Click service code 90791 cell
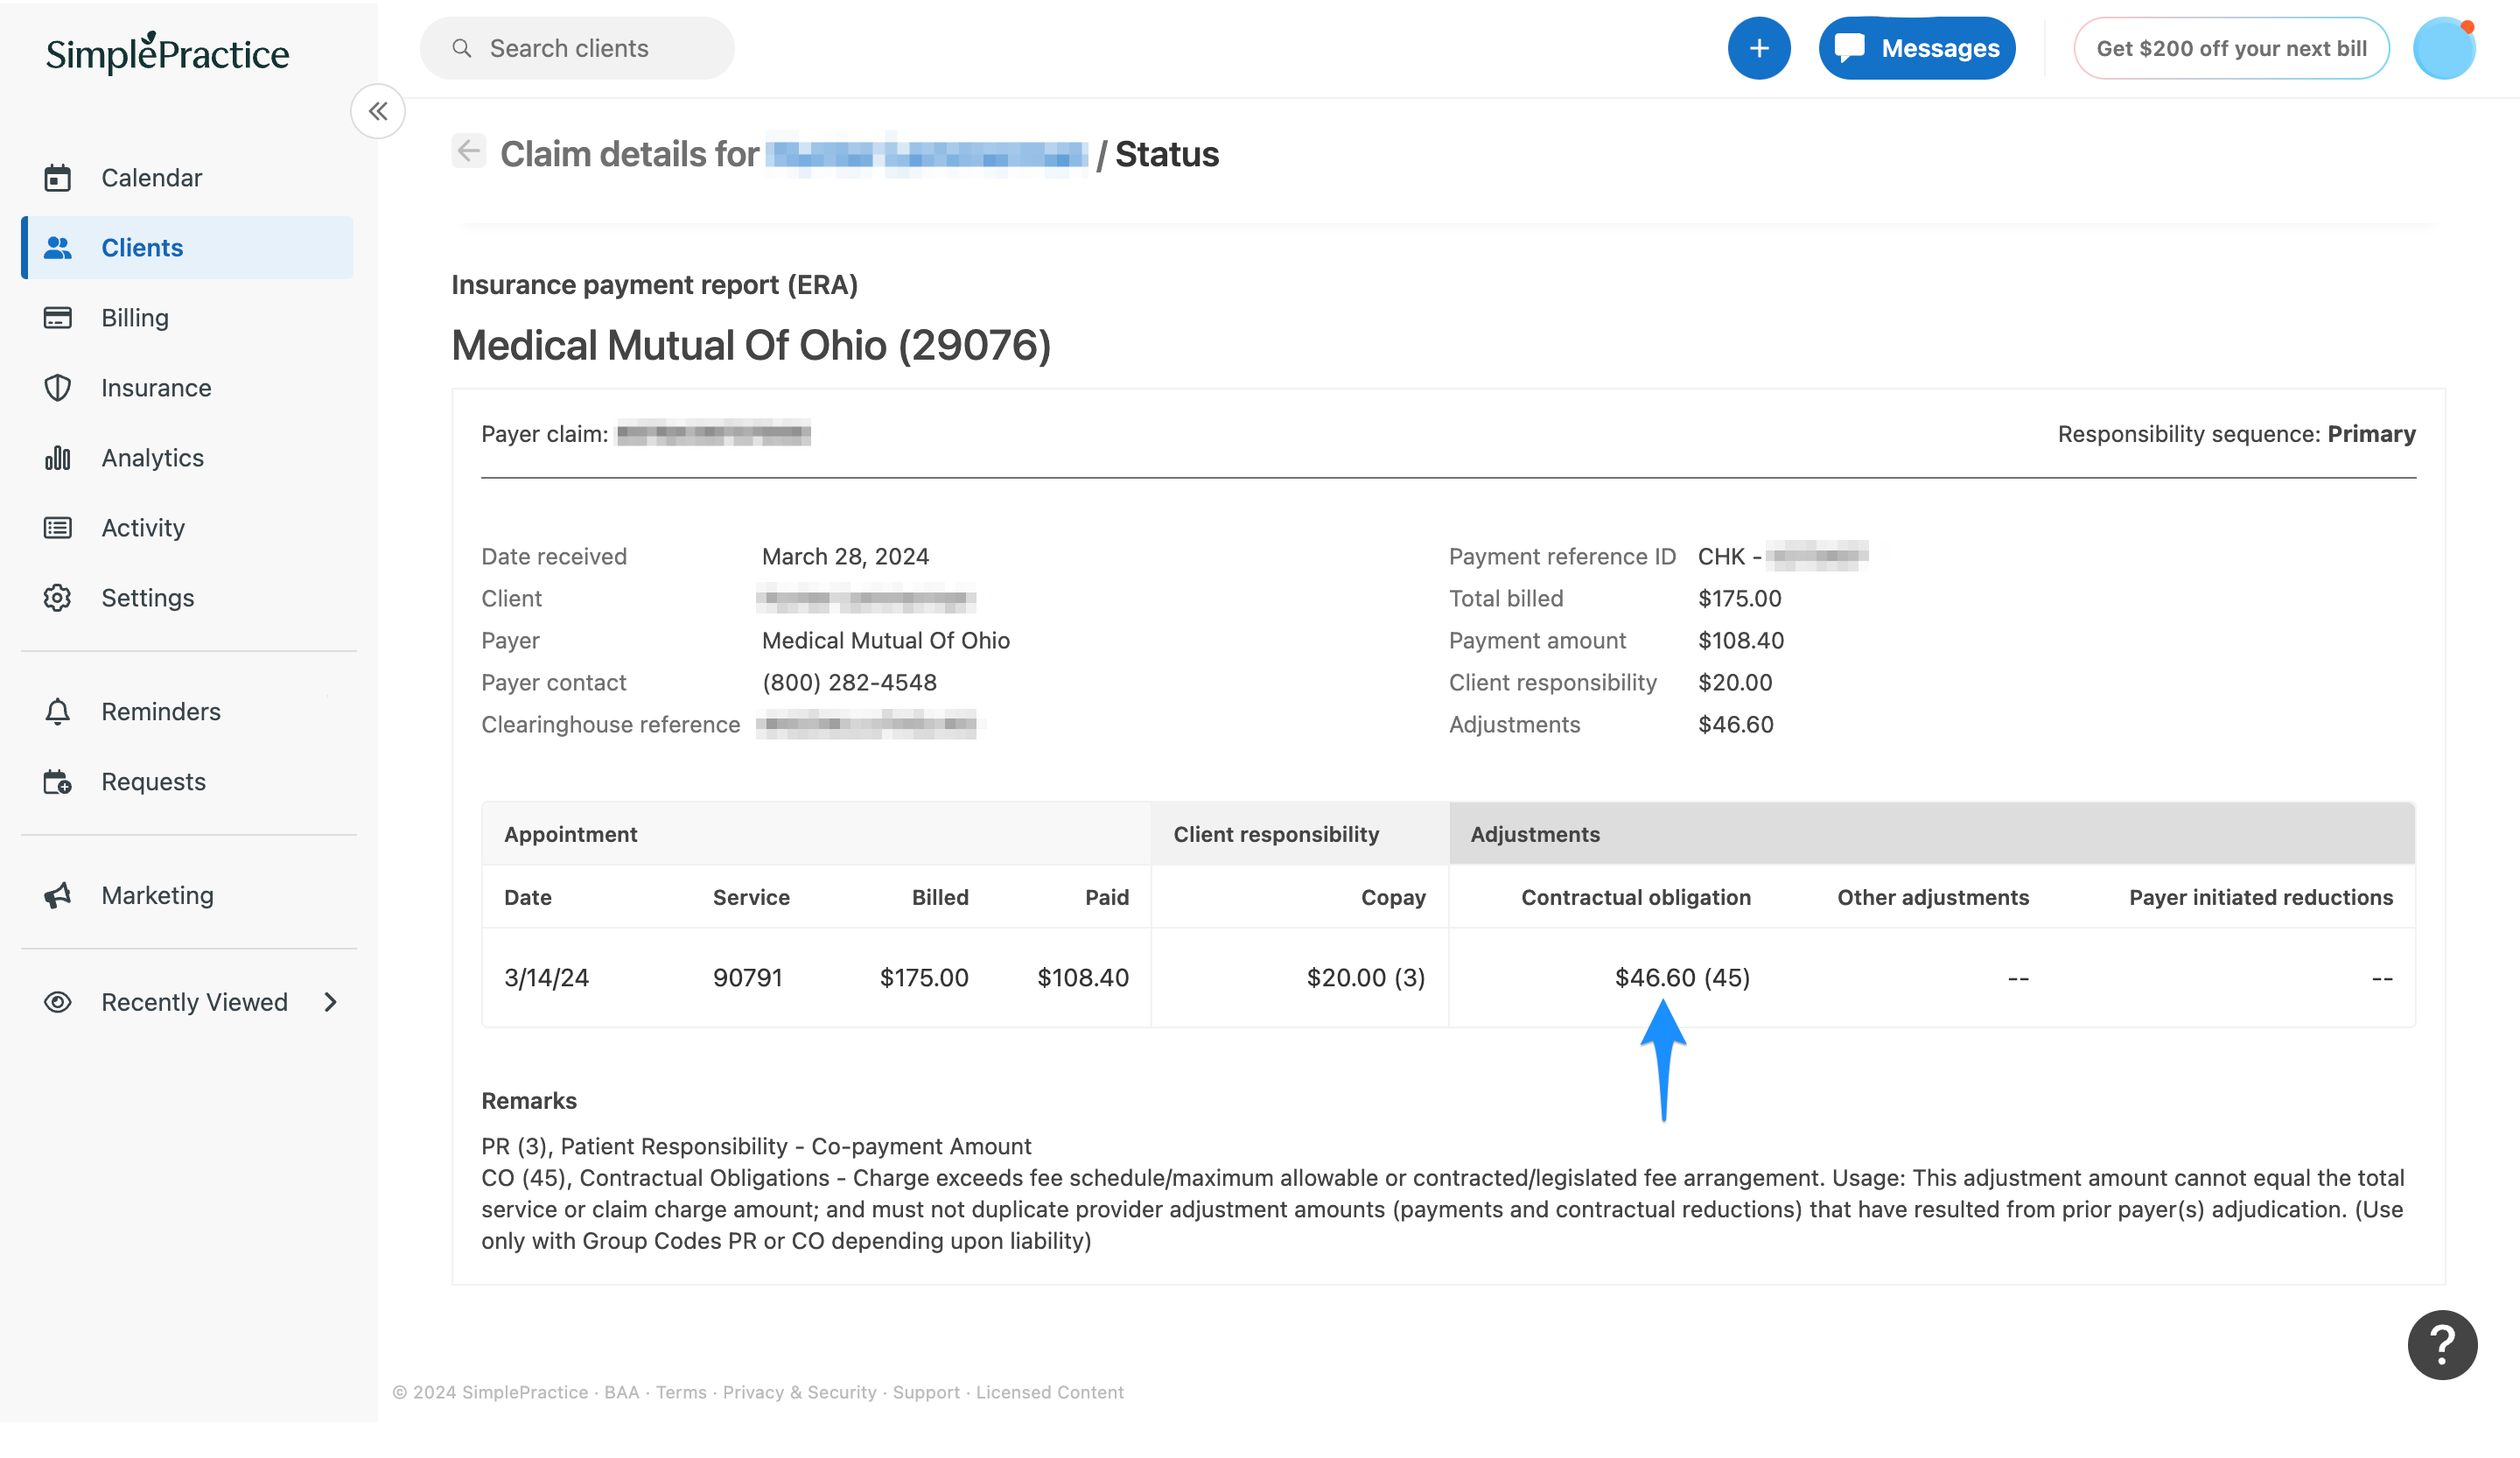Viewport: 2520px width, 1458px height. click(x=748, y=978)
